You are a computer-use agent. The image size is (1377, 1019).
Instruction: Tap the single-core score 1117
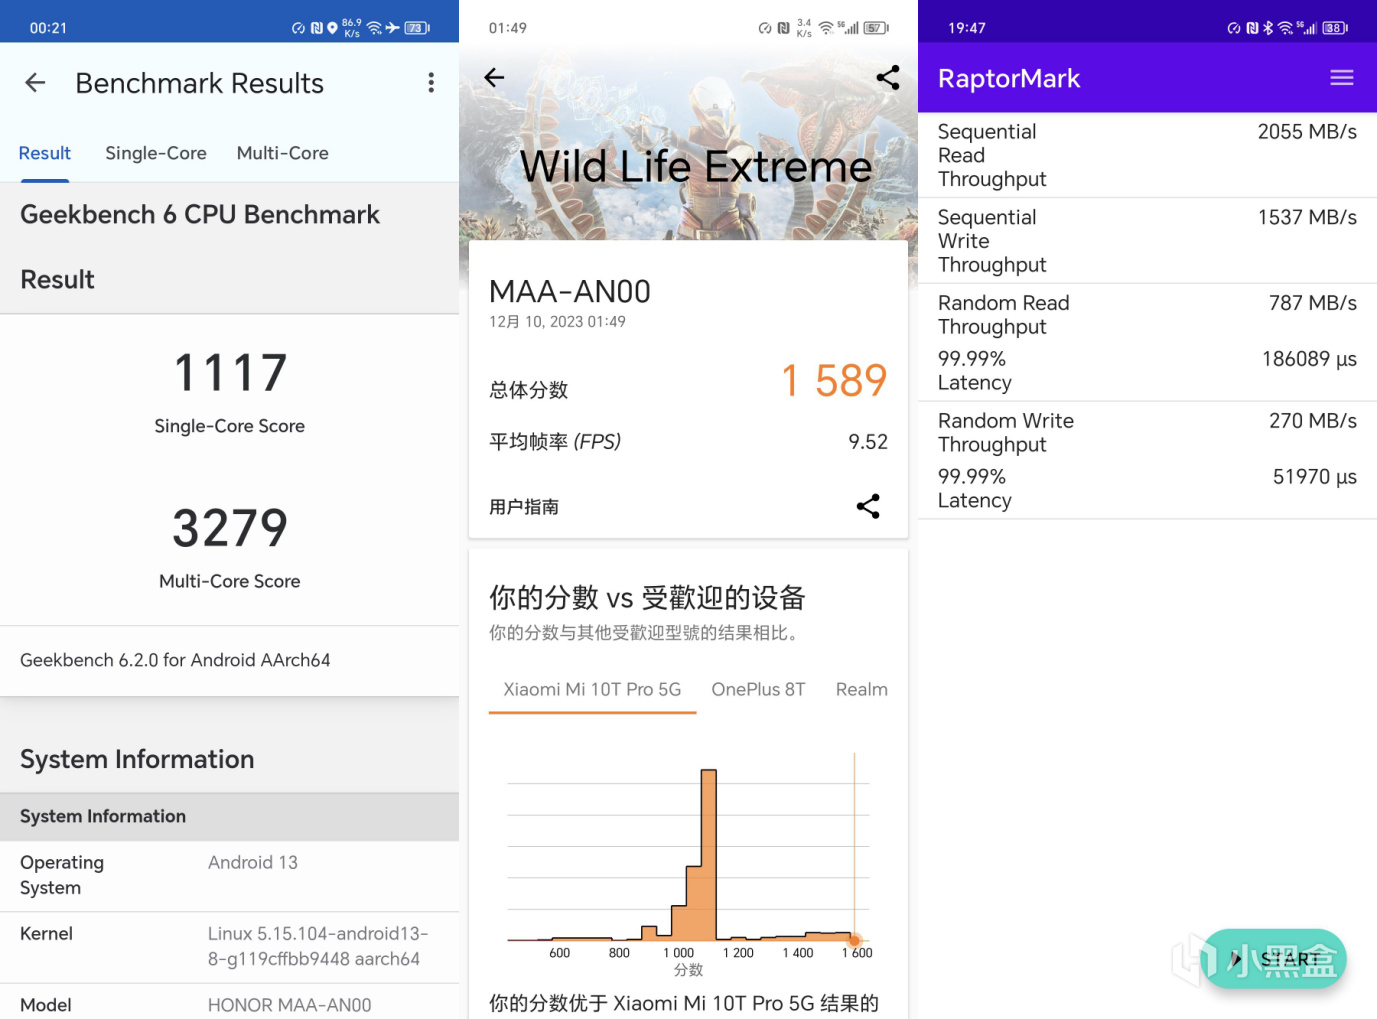click(230, 373)
